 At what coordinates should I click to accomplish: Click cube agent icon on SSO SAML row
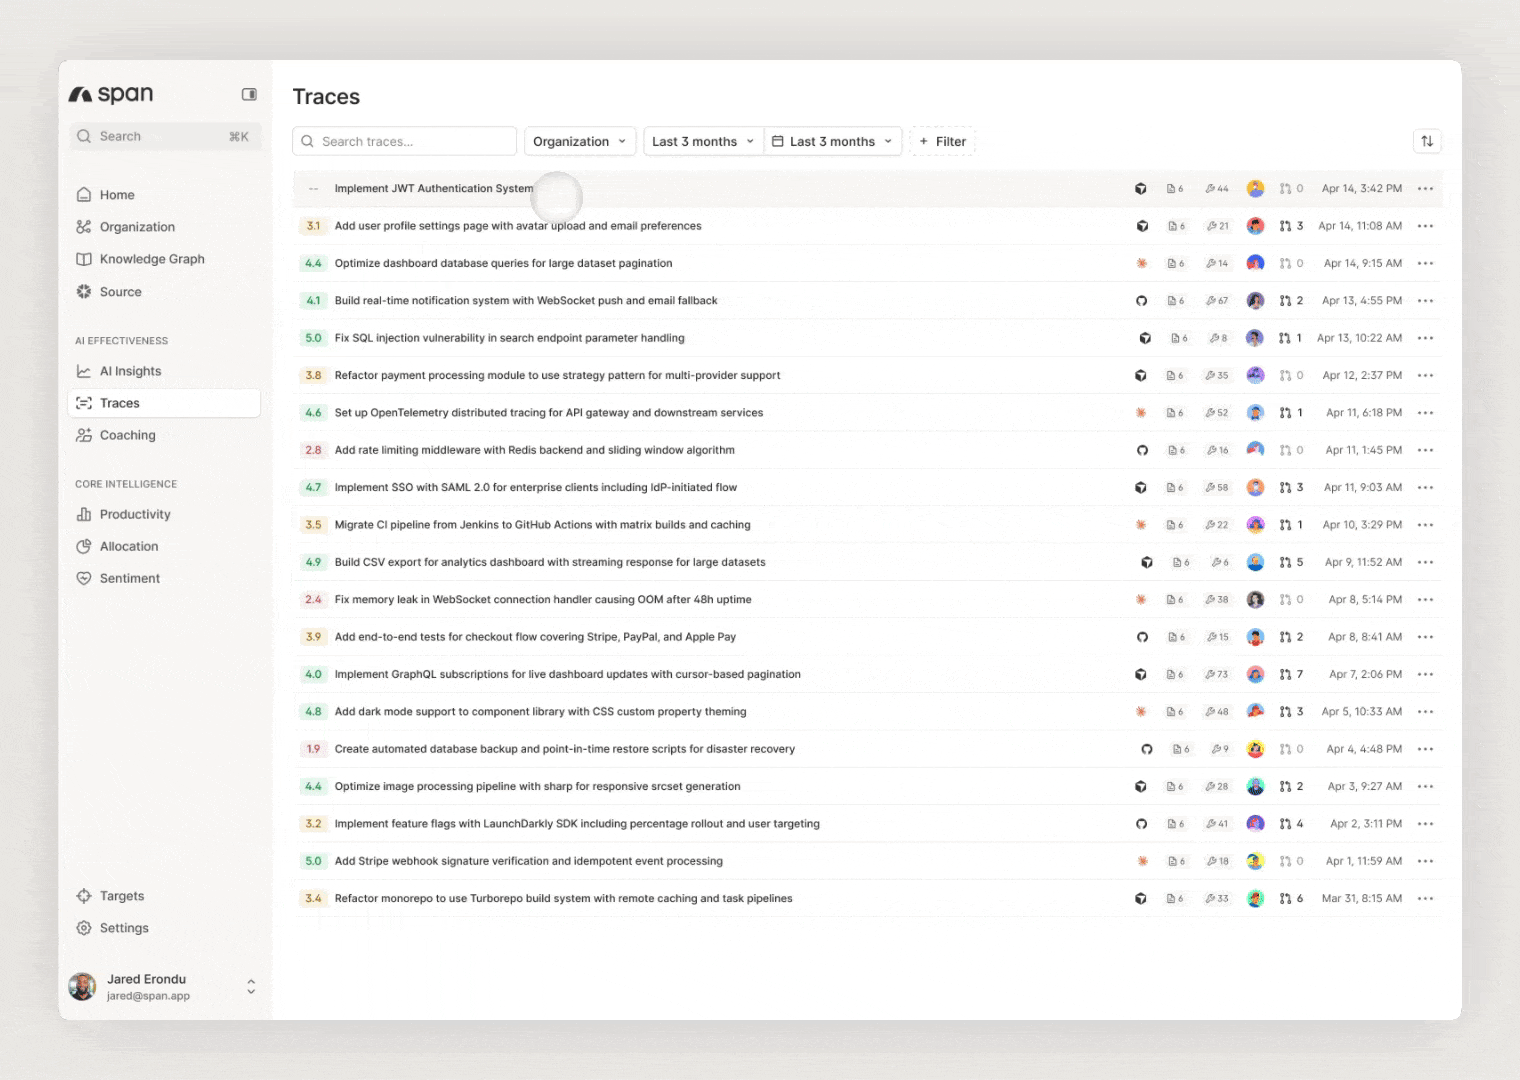click(1141, 488)
